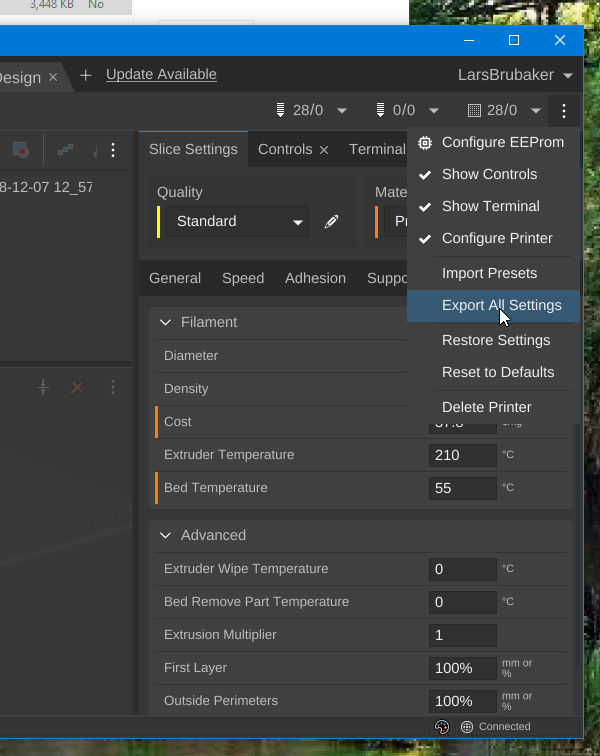This screenshot has width=600, height=756.
Task: Switch to Terminal tab
Action: (x=377, y=149)
